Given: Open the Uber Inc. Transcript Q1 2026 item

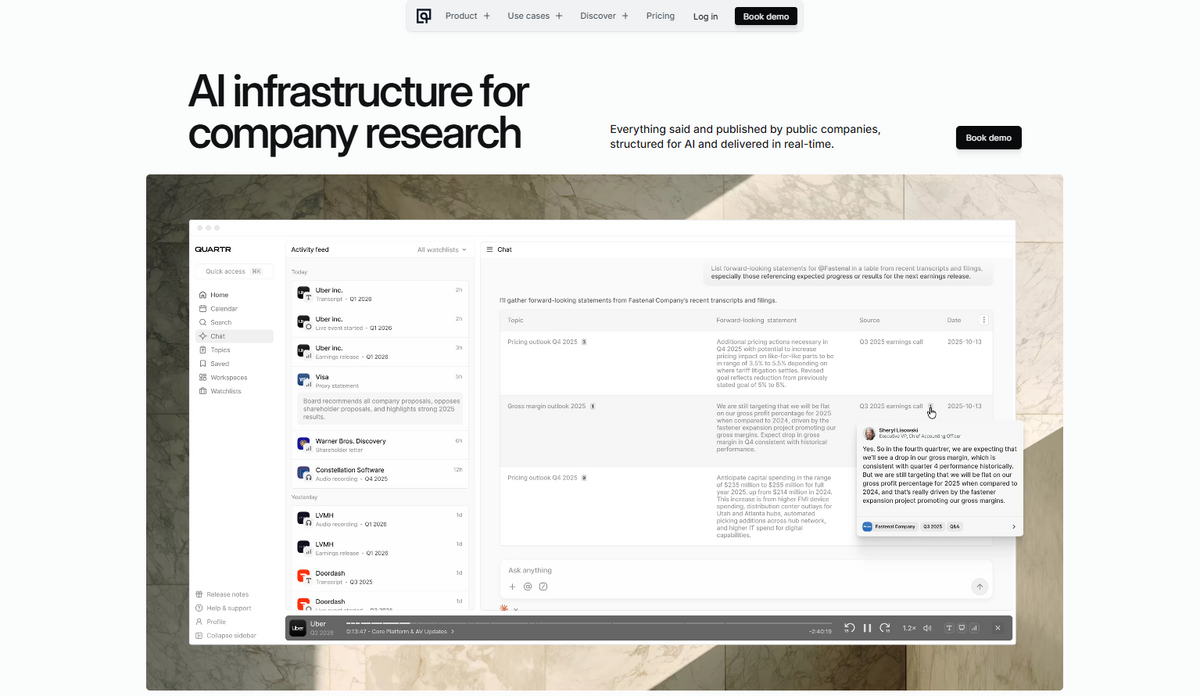Looking at the screenshot, I should tap(380, 294).
